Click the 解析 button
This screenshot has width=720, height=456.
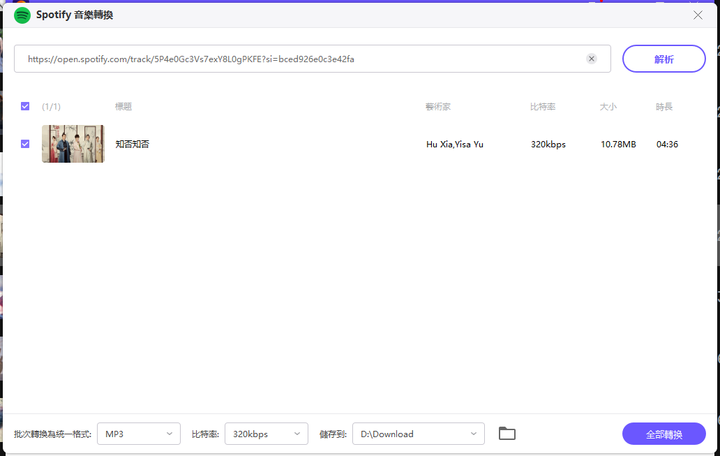pyautogui.click(x=664, y=59)
